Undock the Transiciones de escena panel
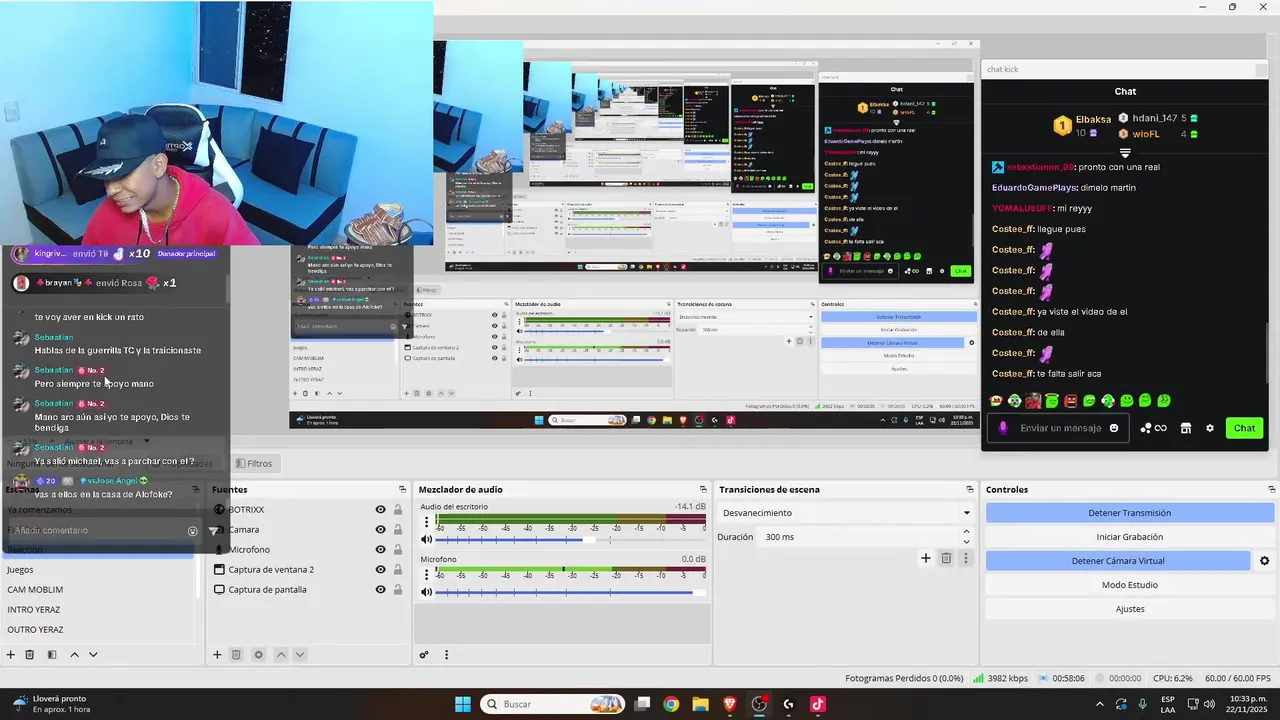 969,490
